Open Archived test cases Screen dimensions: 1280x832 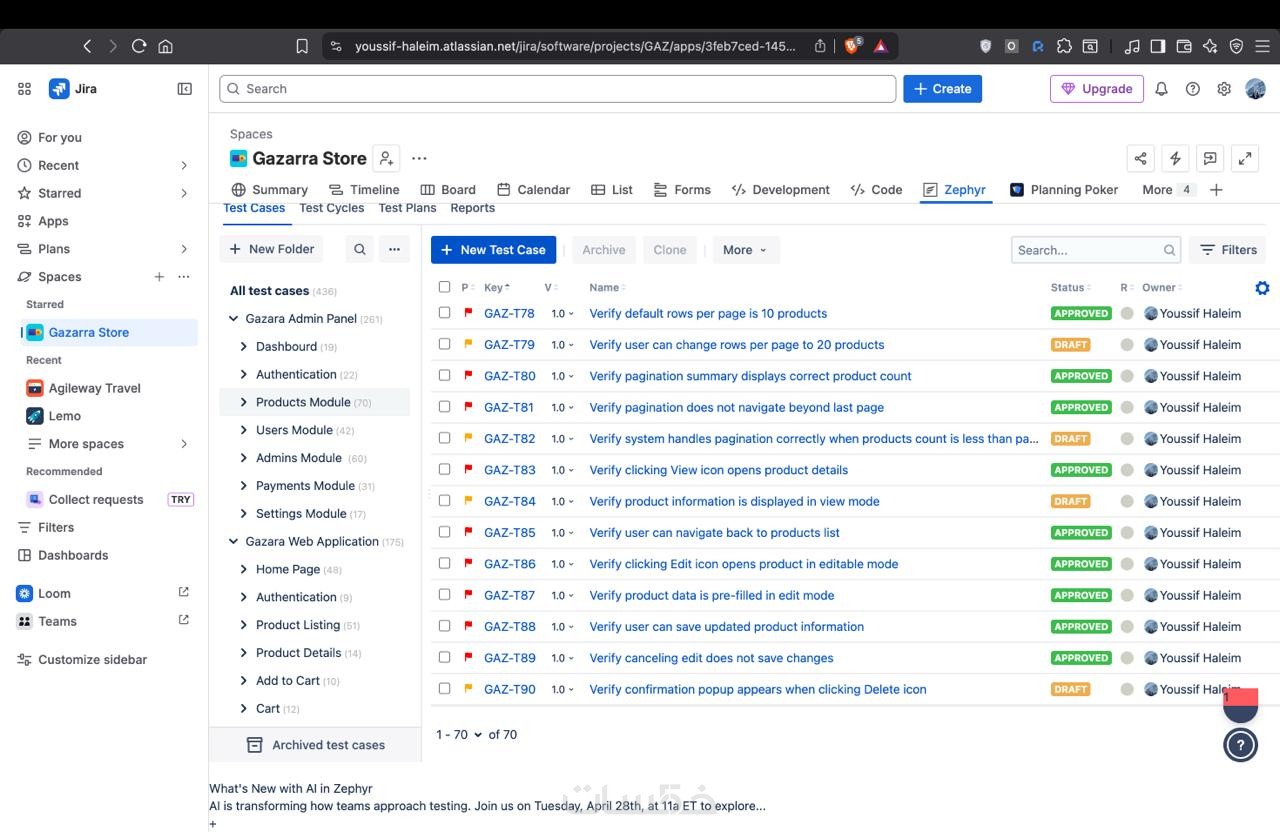(315, 745)
